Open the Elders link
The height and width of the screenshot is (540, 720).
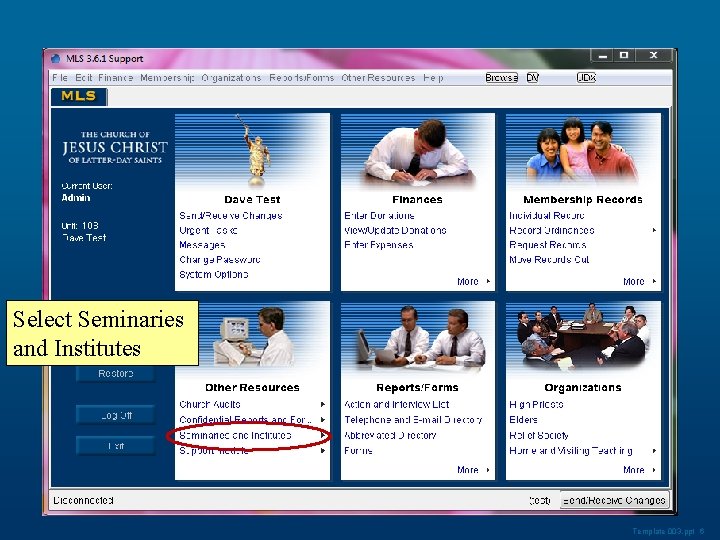coord(523,420)
